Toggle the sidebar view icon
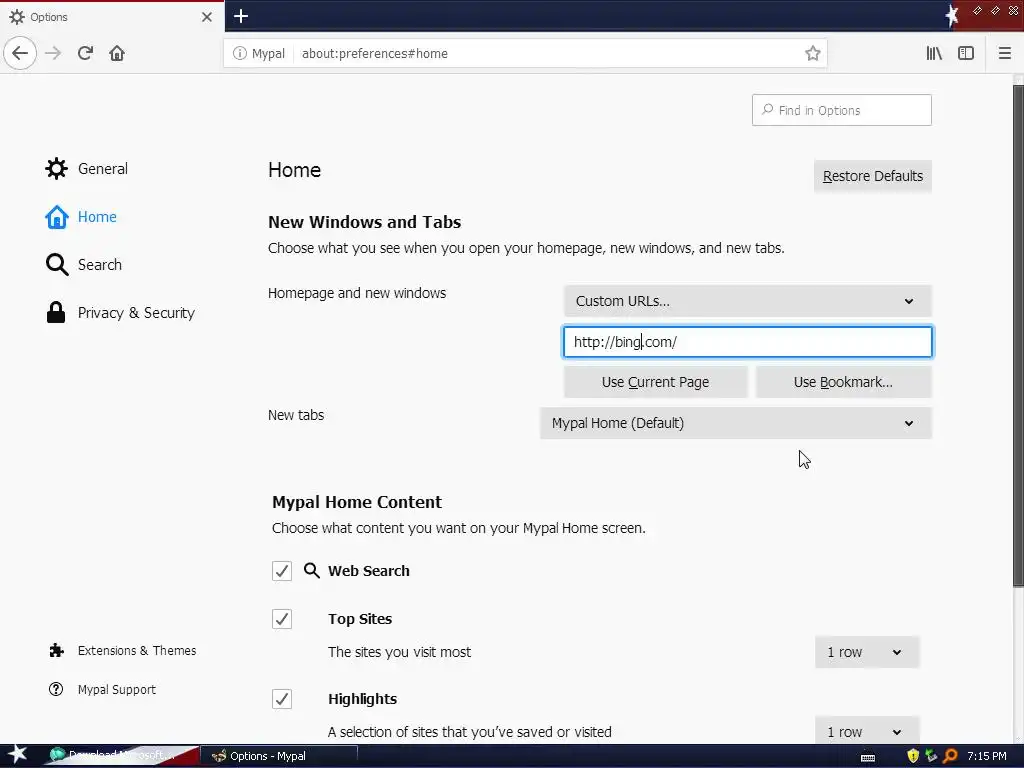 pos(966,54)
